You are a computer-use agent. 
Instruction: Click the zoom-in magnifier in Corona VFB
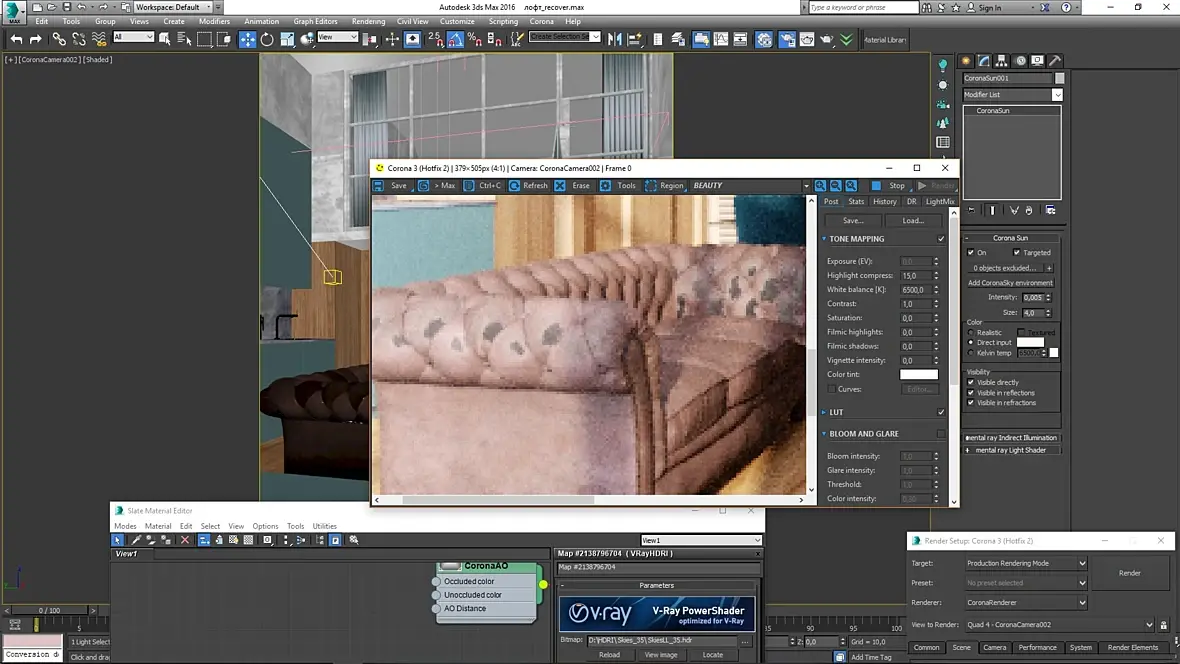point(820,185)
